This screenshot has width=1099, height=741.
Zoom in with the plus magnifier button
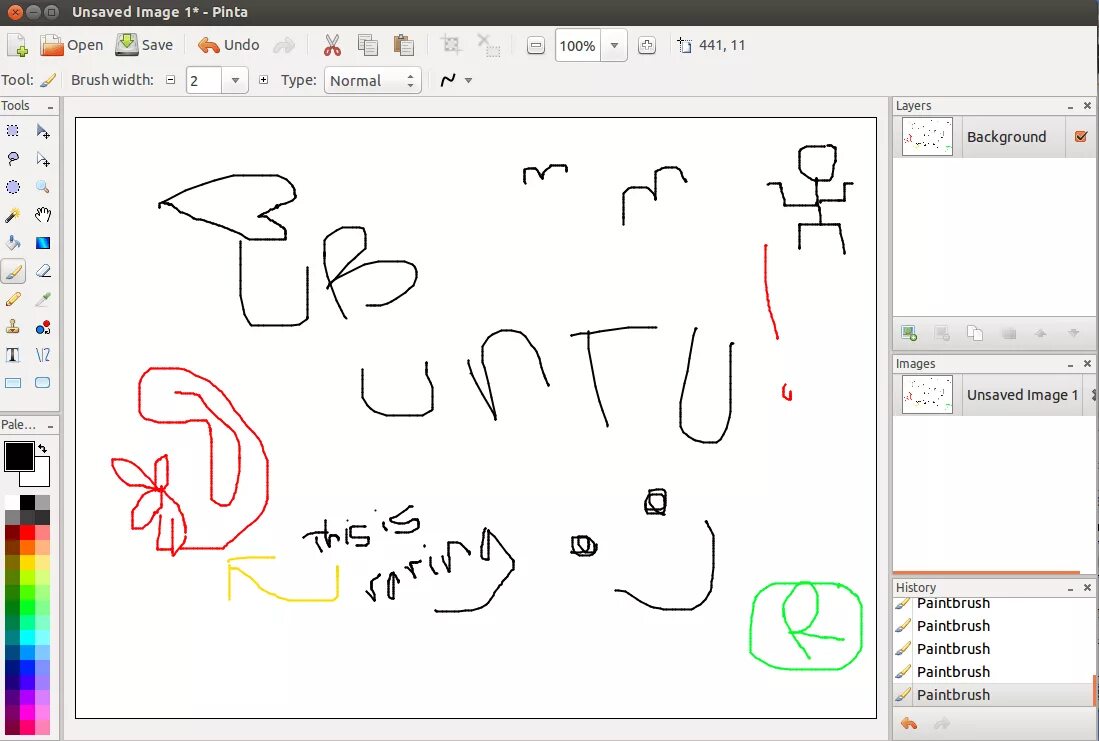(647, 46)
